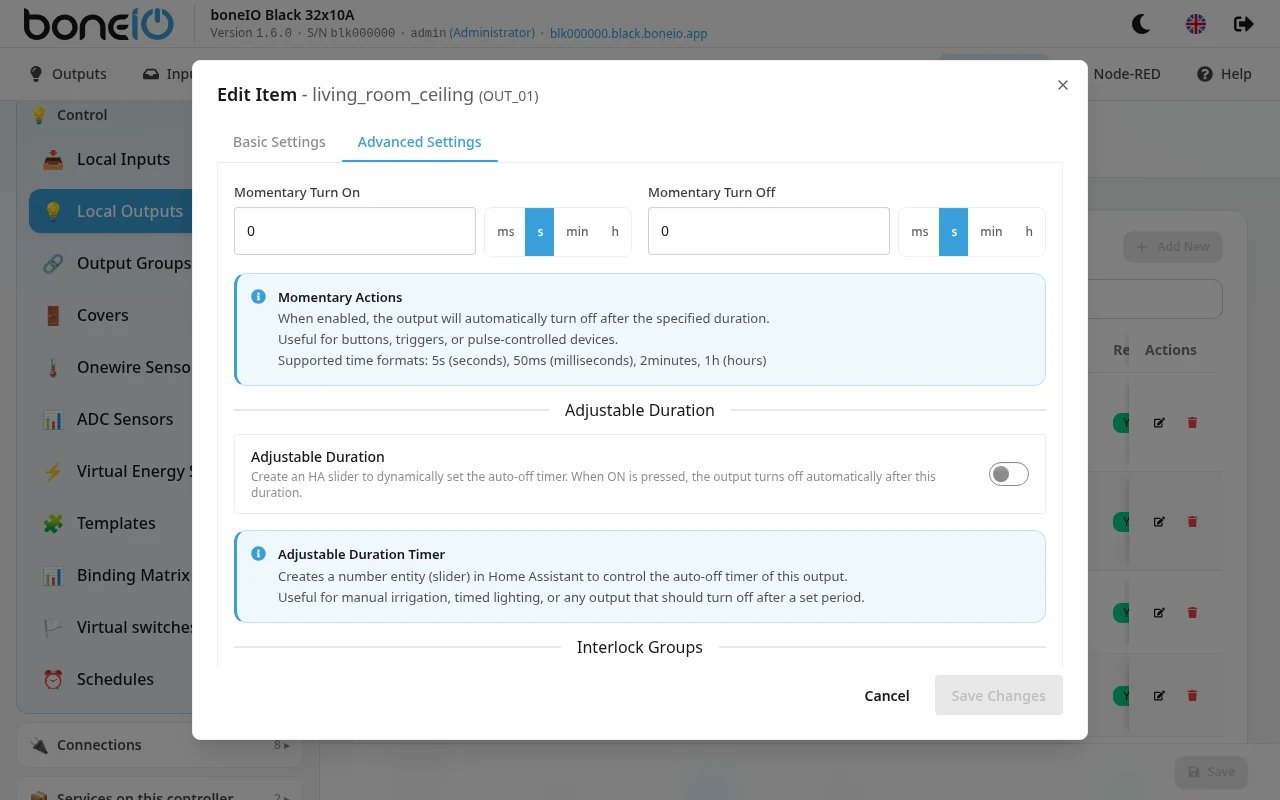
Task: Click the Save Changes button
Action: coord(998,696)
